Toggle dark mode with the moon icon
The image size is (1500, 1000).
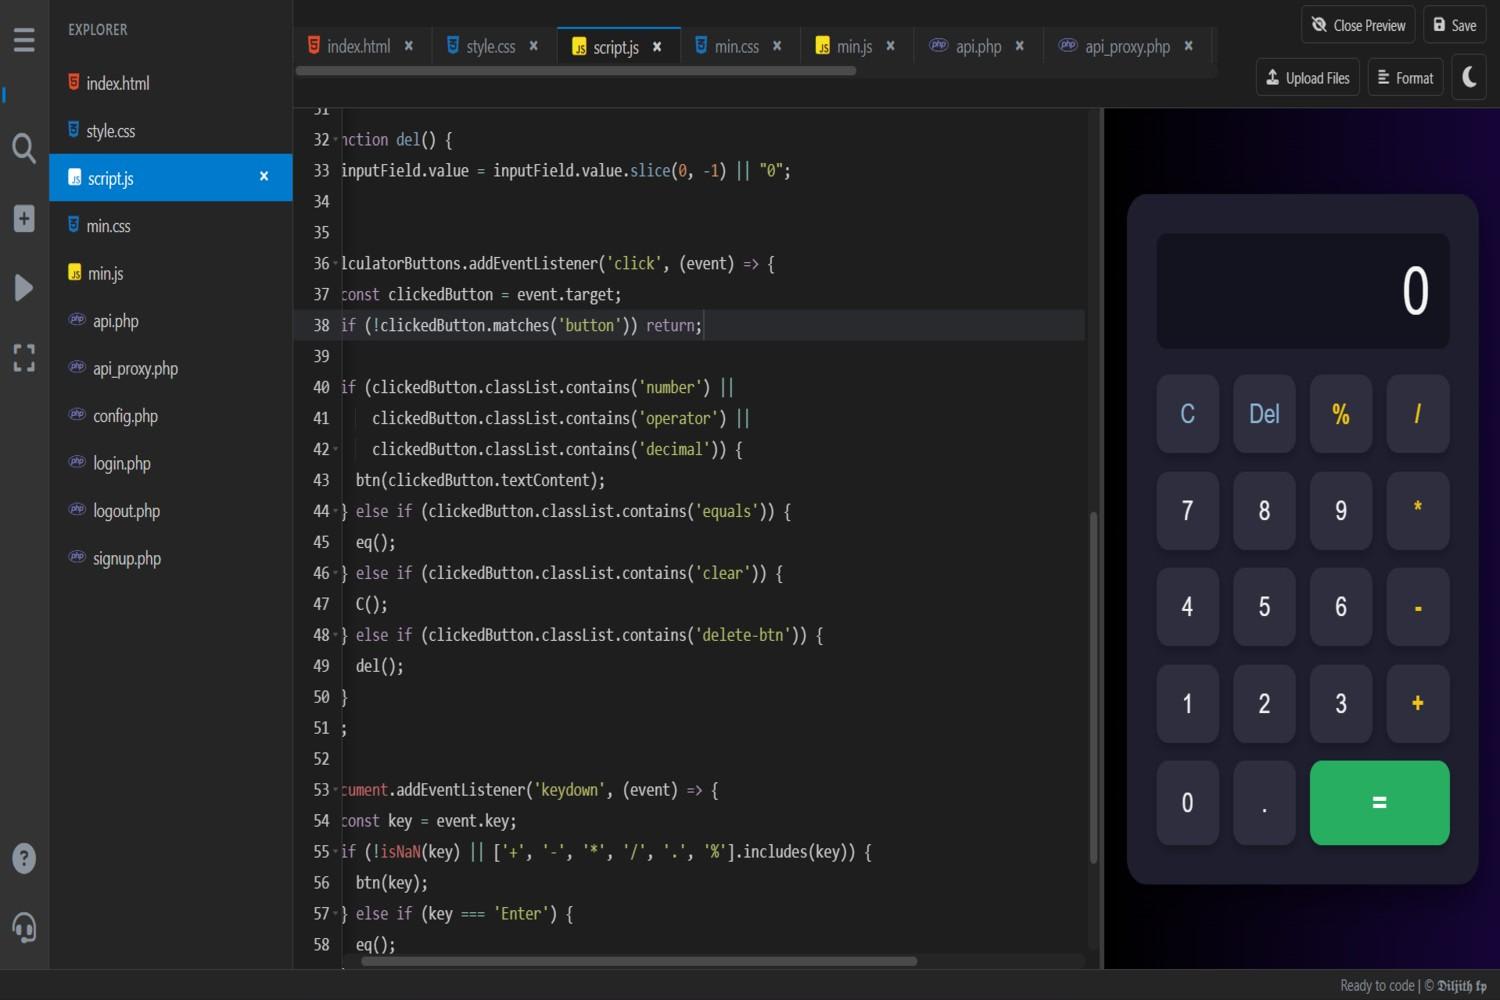(x=1469, y=77)
